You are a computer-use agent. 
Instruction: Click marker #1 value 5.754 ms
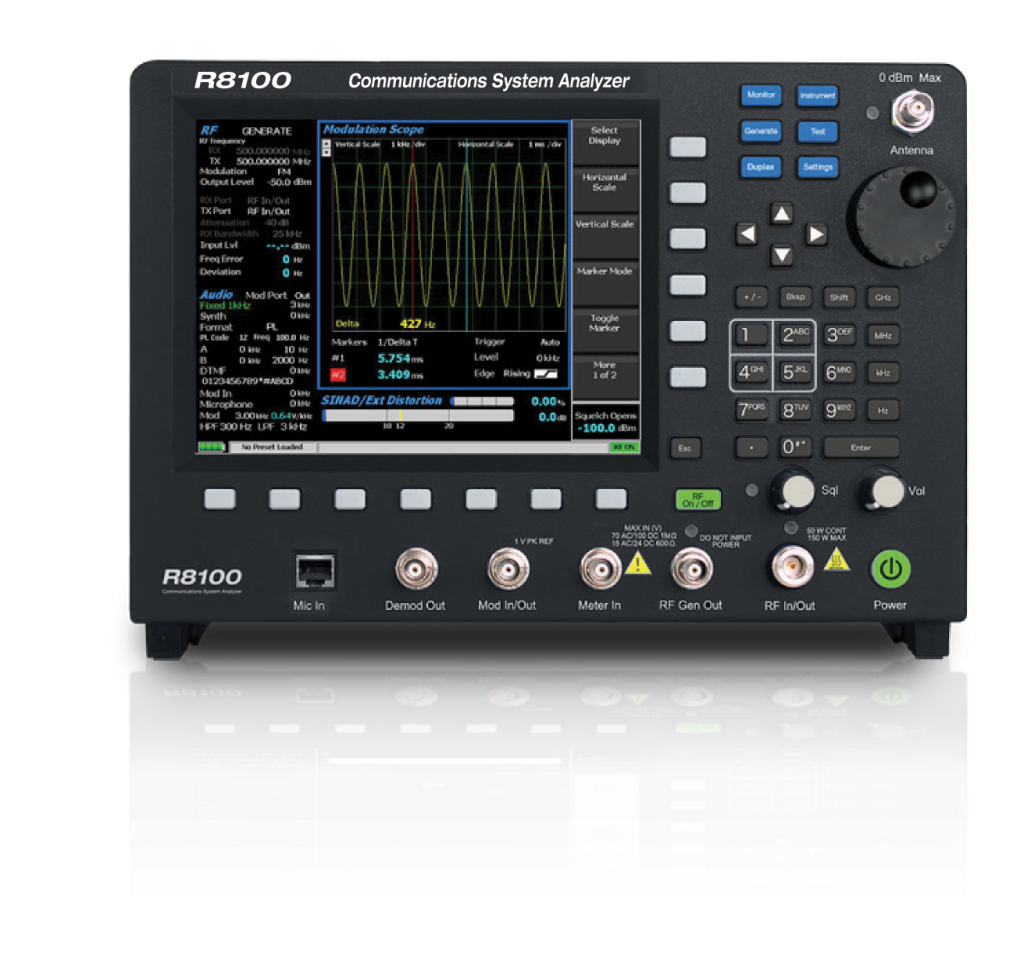click(400, 358)
